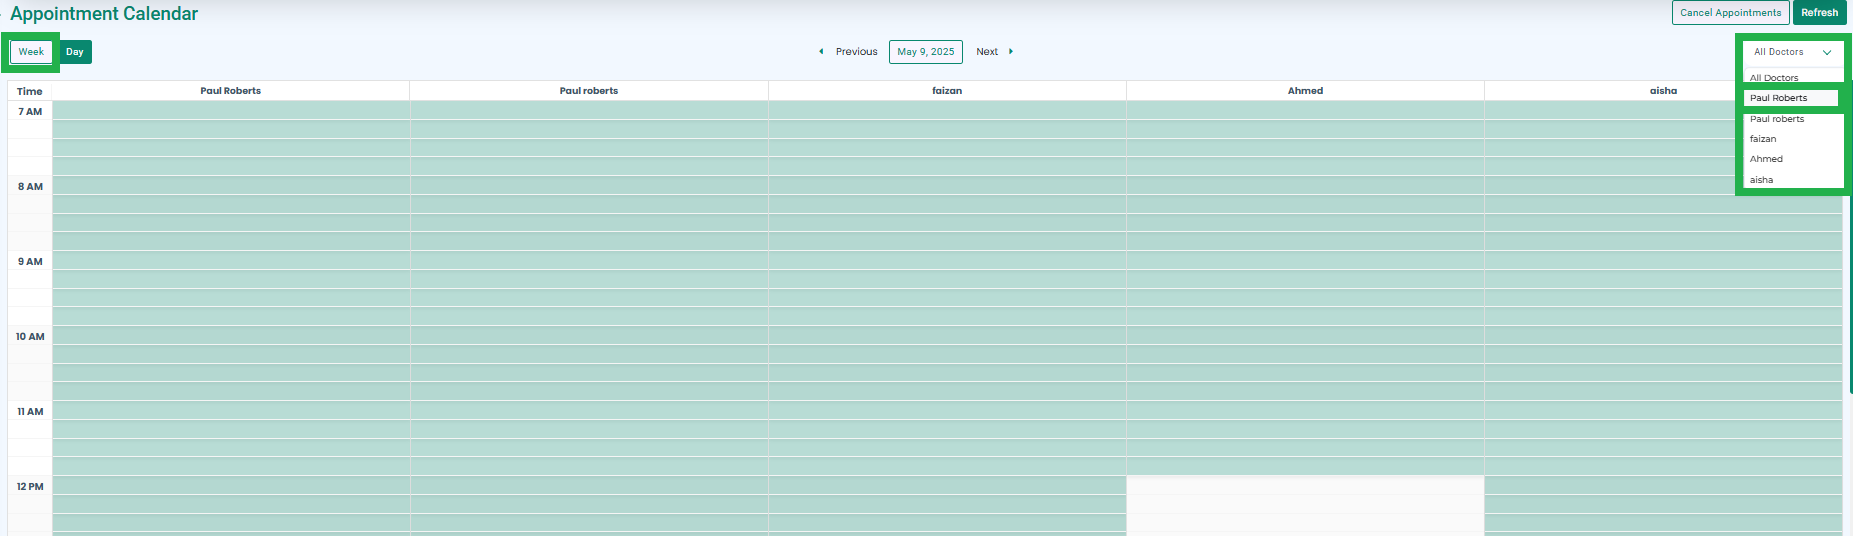The height and width of the screenshot is (536, 1853).
Task: Click the left arrow icon beside Previous
Action: pos(821,52)
